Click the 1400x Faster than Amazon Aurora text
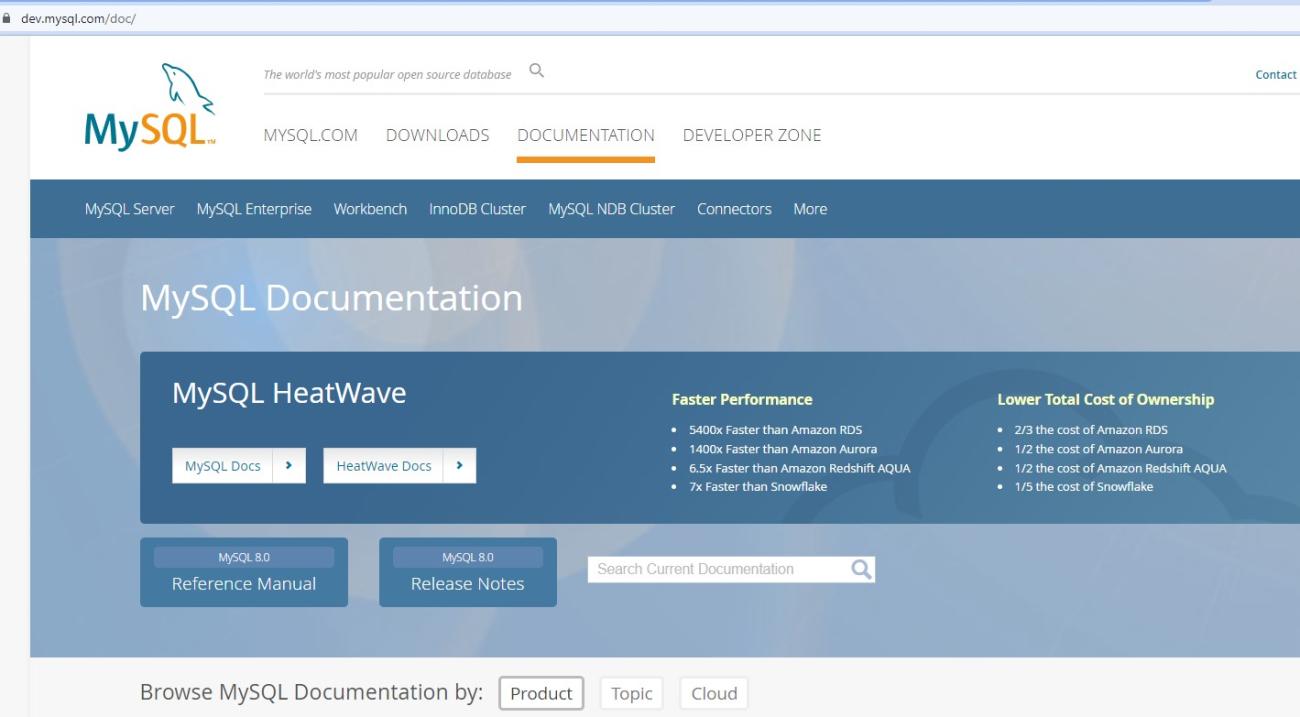 (783, 449)
